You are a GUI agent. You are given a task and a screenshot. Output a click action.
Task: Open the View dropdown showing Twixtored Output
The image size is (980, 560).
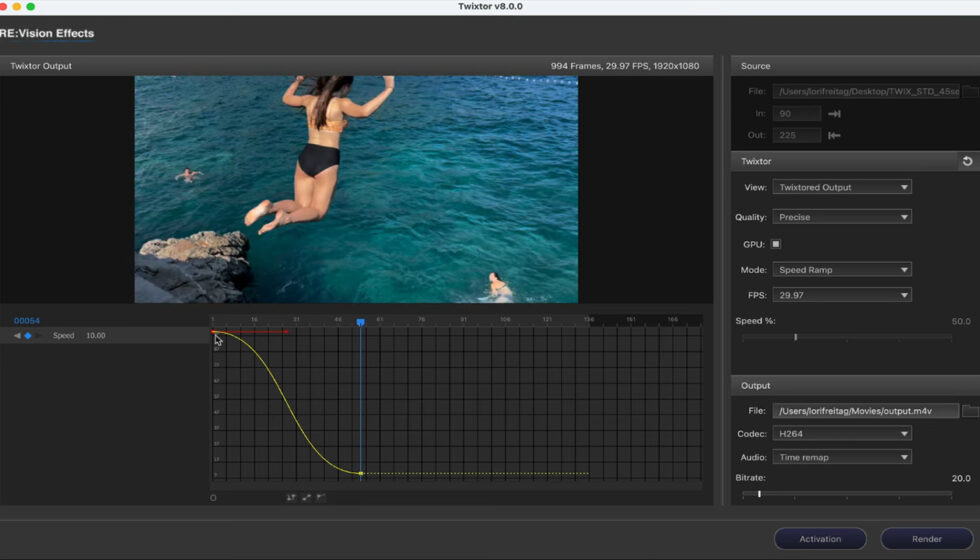coord(841,187)
